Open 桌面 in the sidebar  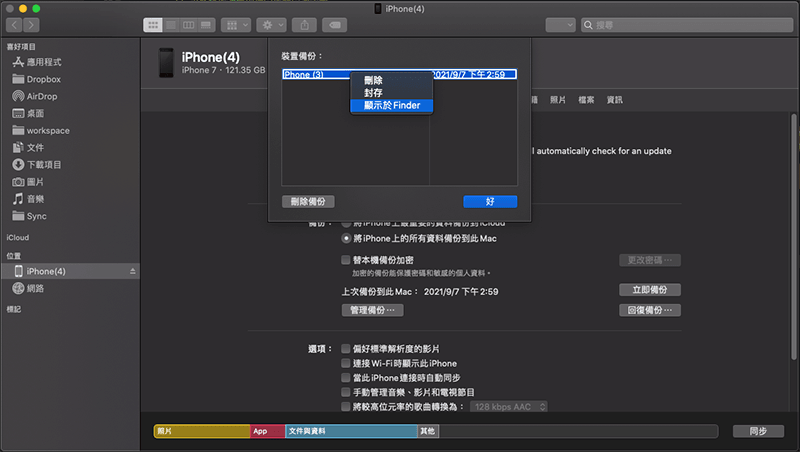(x=28, y=113)
